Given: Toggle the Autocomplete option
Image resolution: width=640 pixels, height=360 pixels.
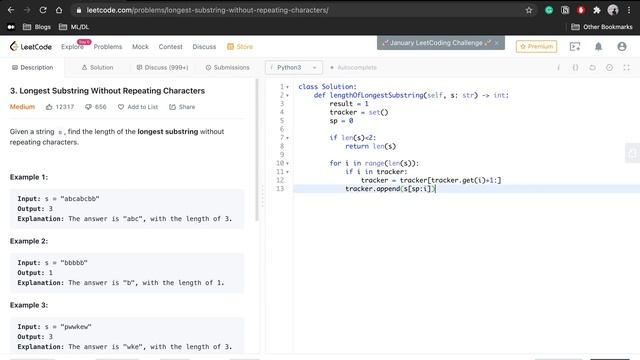Looking at the screenshot, I should pos(353,67).
